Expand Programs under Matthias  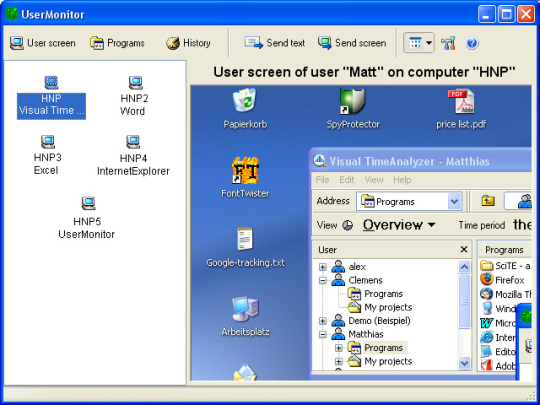pos(339,348)
